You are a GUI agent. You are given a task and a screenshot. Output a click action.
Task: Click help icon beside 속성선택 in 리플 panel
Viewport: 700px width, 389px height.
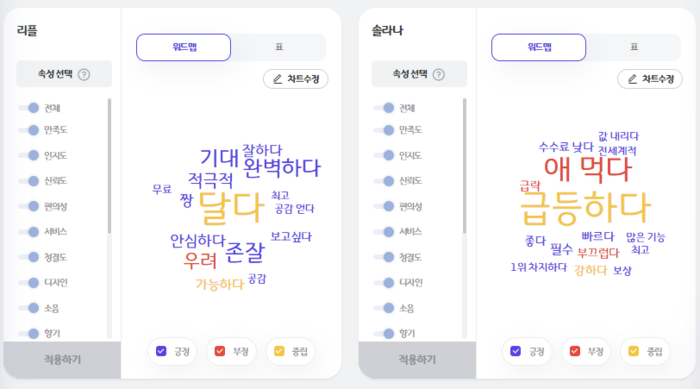[84, 74]
